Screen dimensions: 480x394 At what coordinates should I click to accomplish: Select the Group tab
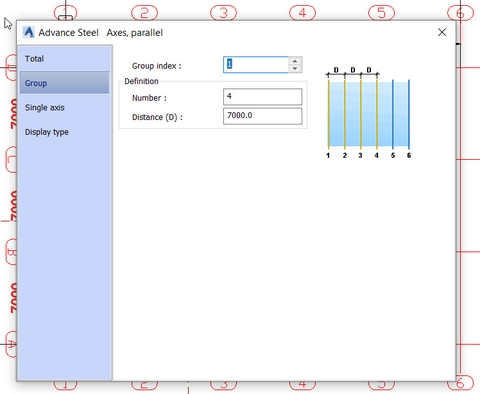65,83
